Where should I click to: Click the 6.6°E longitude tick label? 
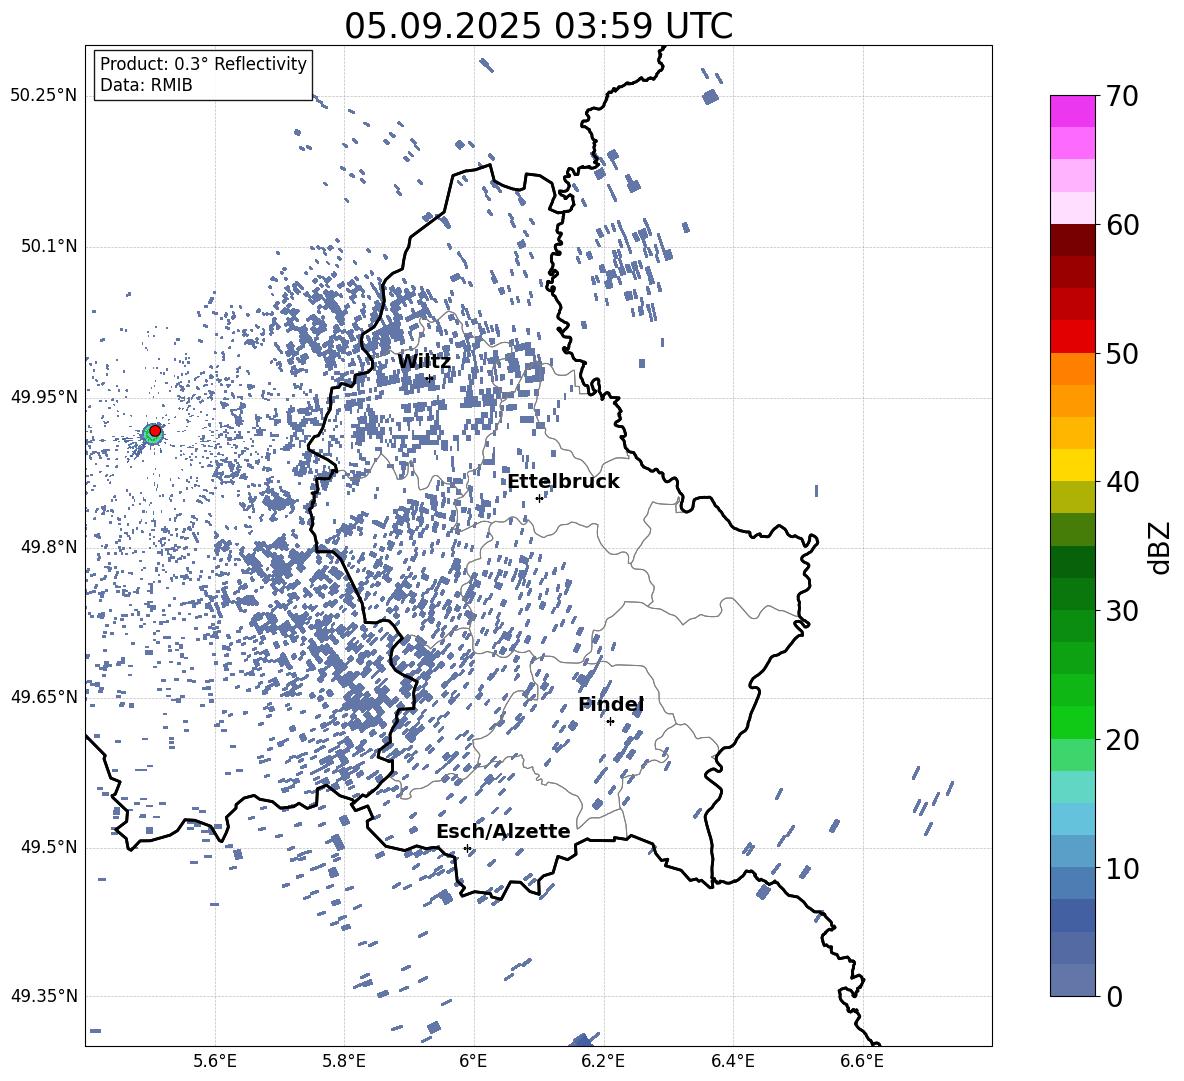tap(862, 1061)
